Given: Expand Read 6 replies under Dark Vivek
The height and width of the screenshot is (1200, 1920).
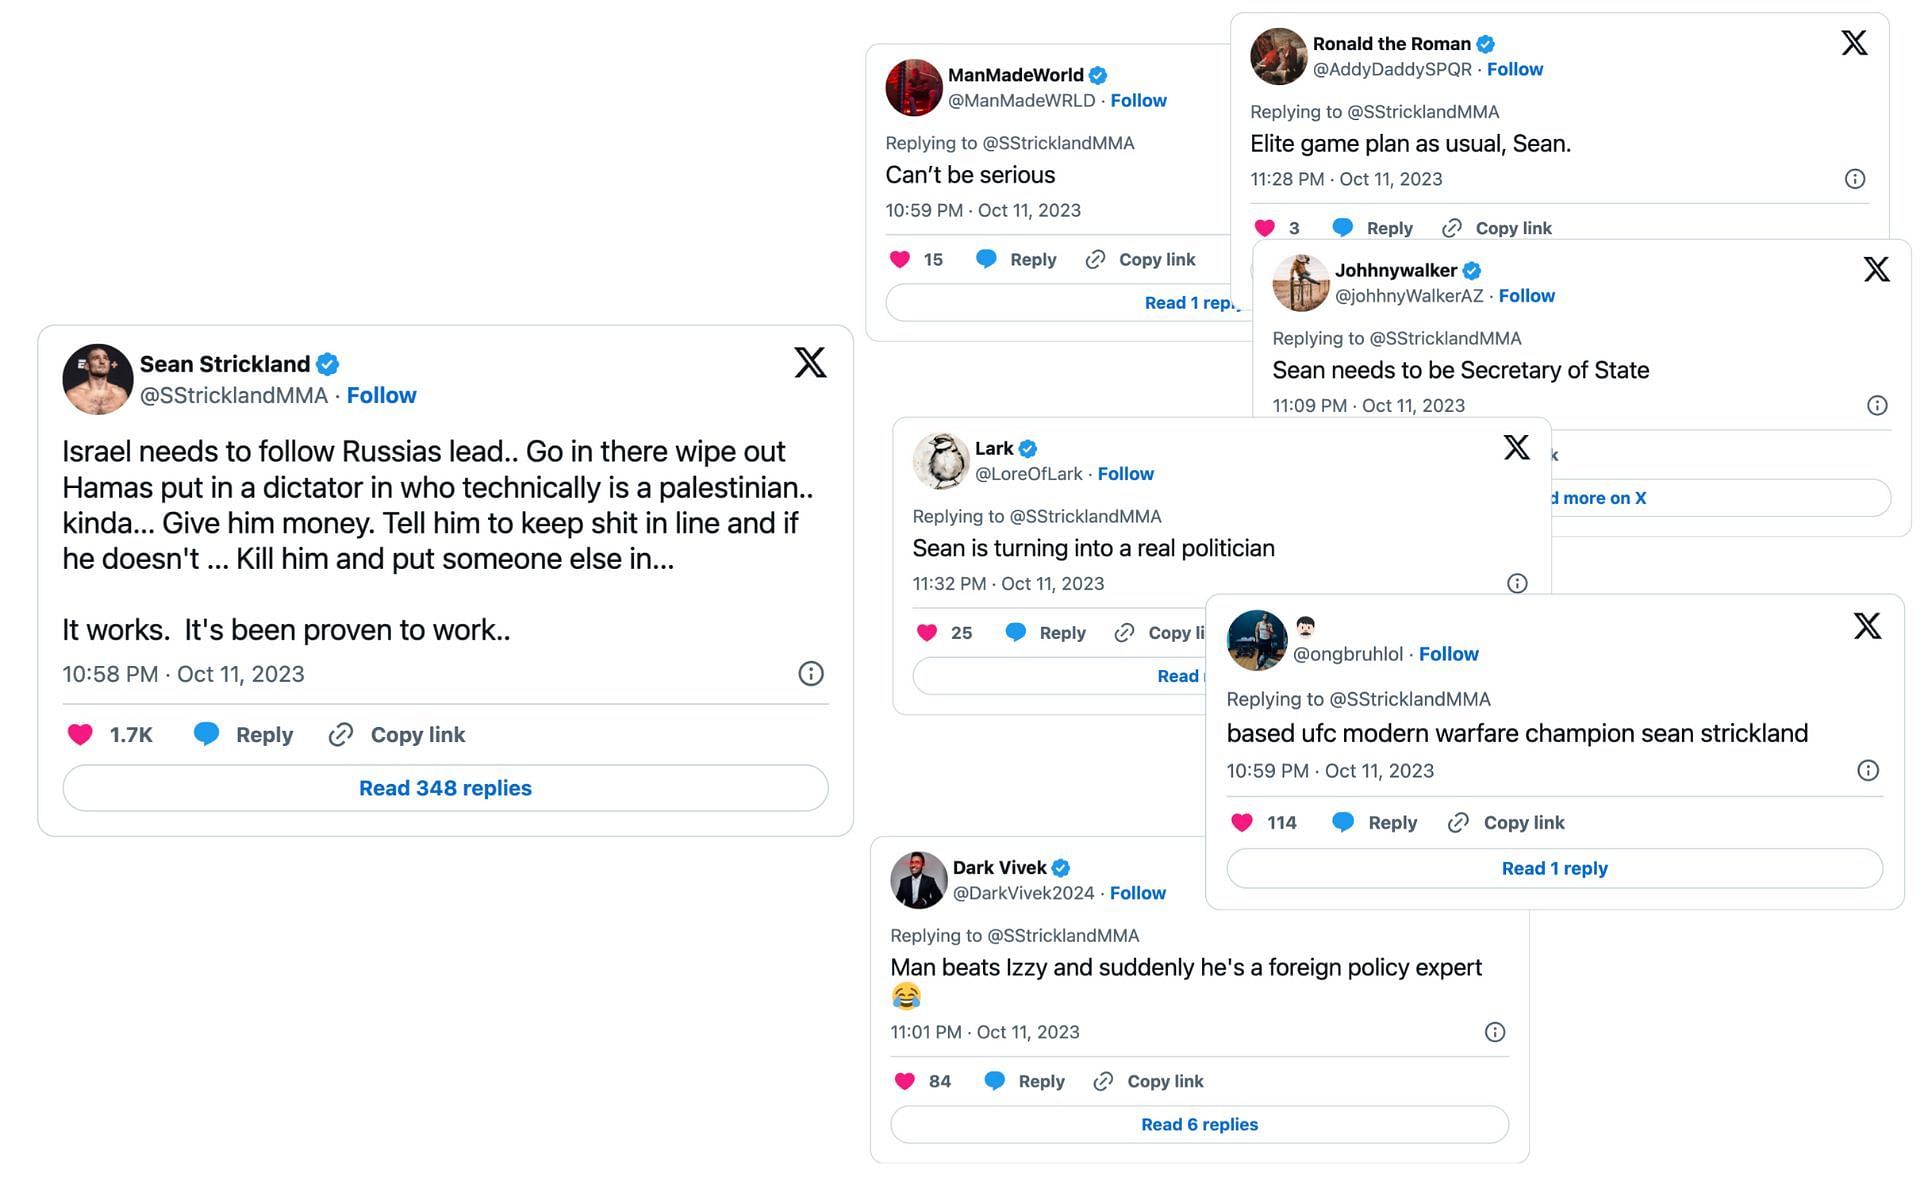Looking at the screenshot, I should click(x=1199, y=1124).
